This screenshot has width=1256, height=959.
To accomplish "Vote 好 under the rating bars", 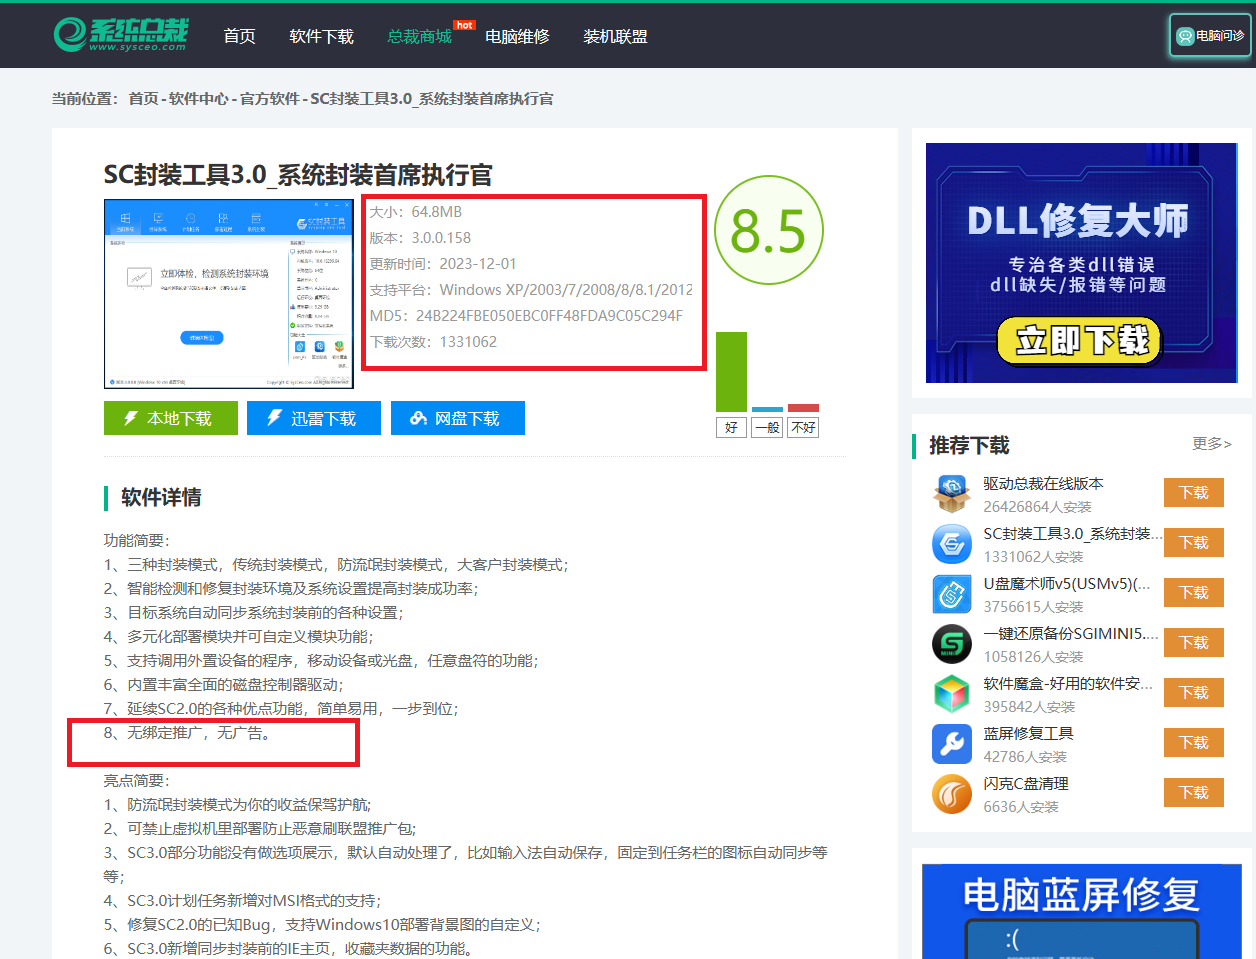I will [x=731, y=427].
